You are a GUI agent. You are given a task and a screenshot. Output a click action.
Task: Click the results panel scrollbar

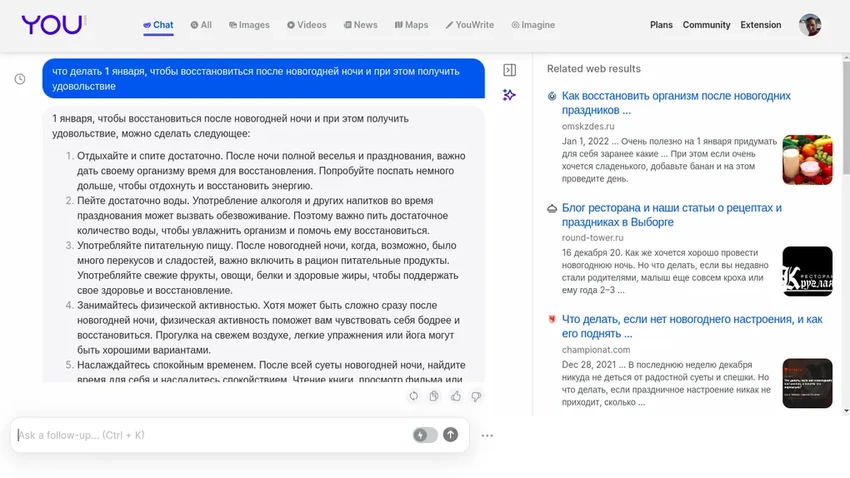[846, 117]
